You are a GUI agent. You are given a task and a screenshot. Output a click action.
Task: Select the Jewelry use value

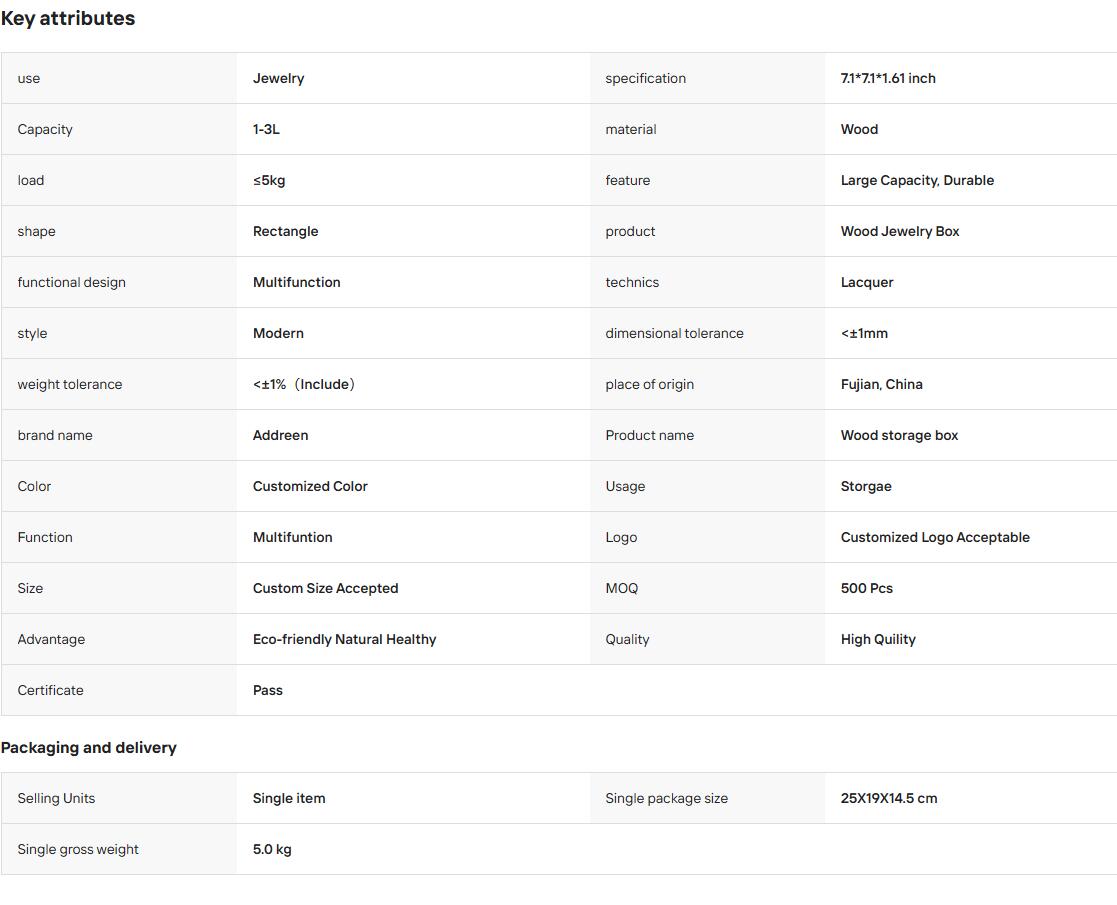[279, 78]
